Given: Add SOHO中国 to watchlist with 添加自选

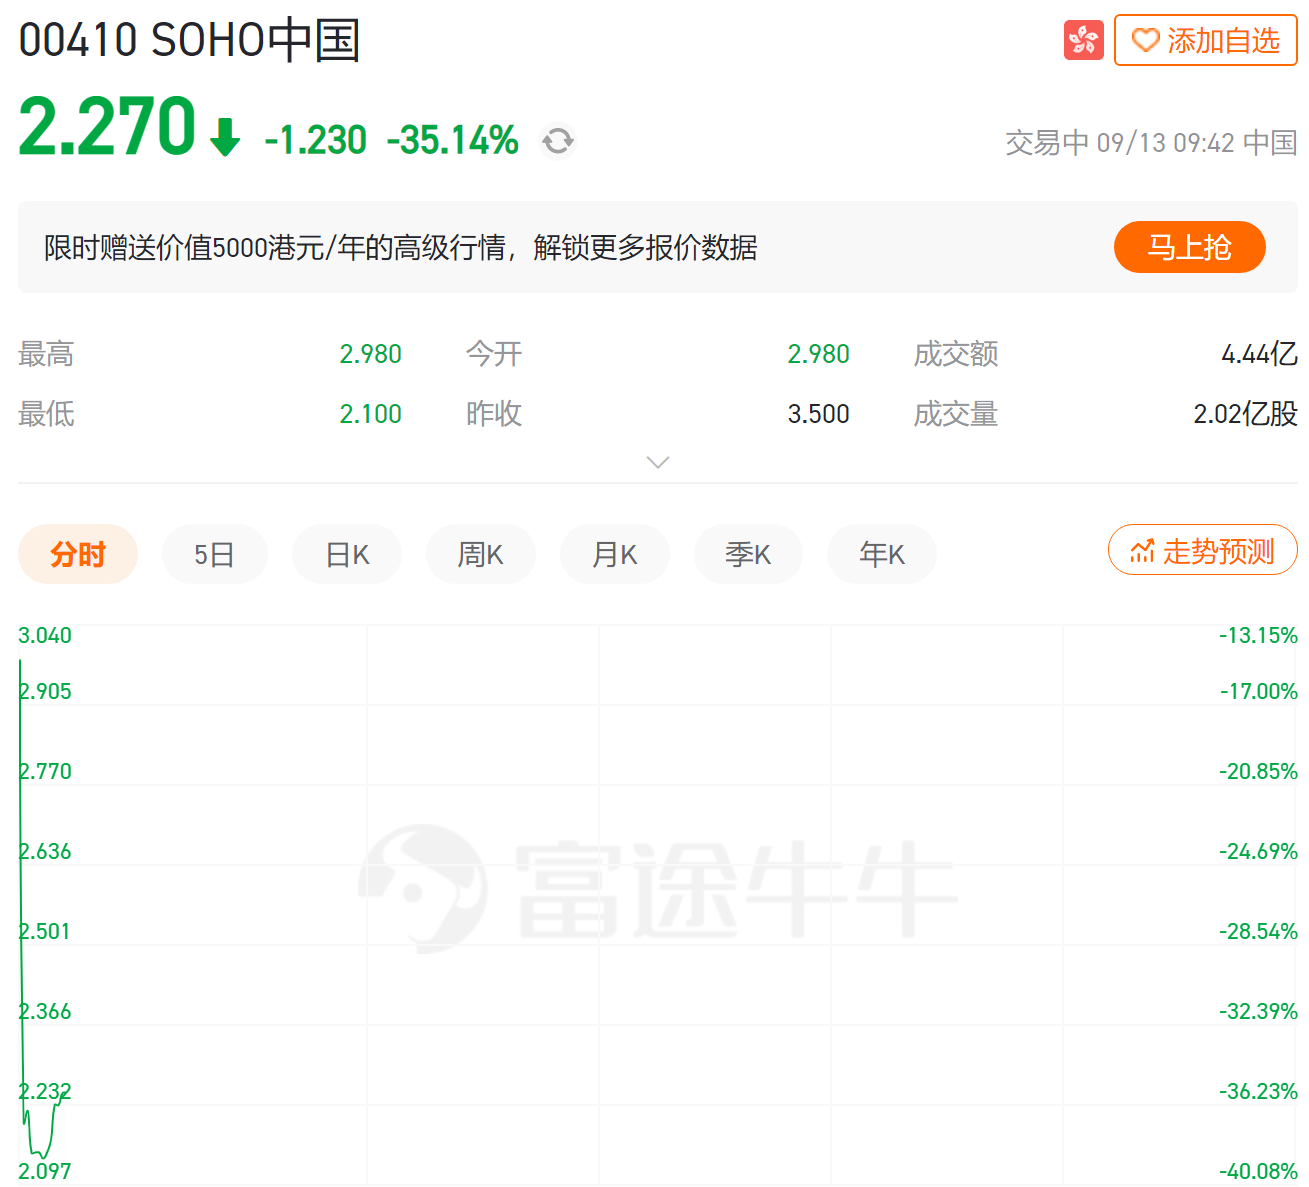Looking at the screenshot, I should click(x=1206, y=40).
